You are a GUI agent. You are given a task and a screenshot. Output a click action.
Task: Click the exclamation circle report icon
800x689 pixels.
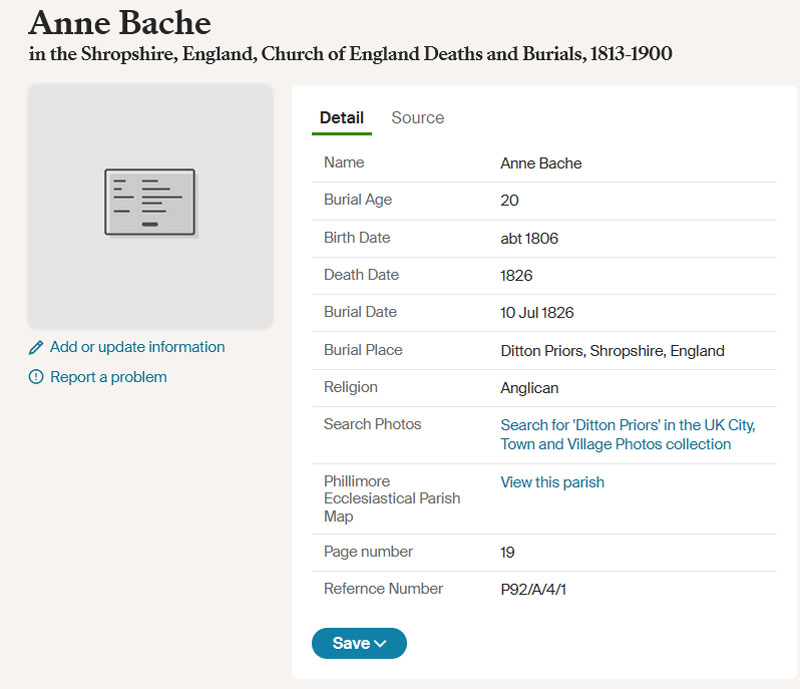coord(36,377)
